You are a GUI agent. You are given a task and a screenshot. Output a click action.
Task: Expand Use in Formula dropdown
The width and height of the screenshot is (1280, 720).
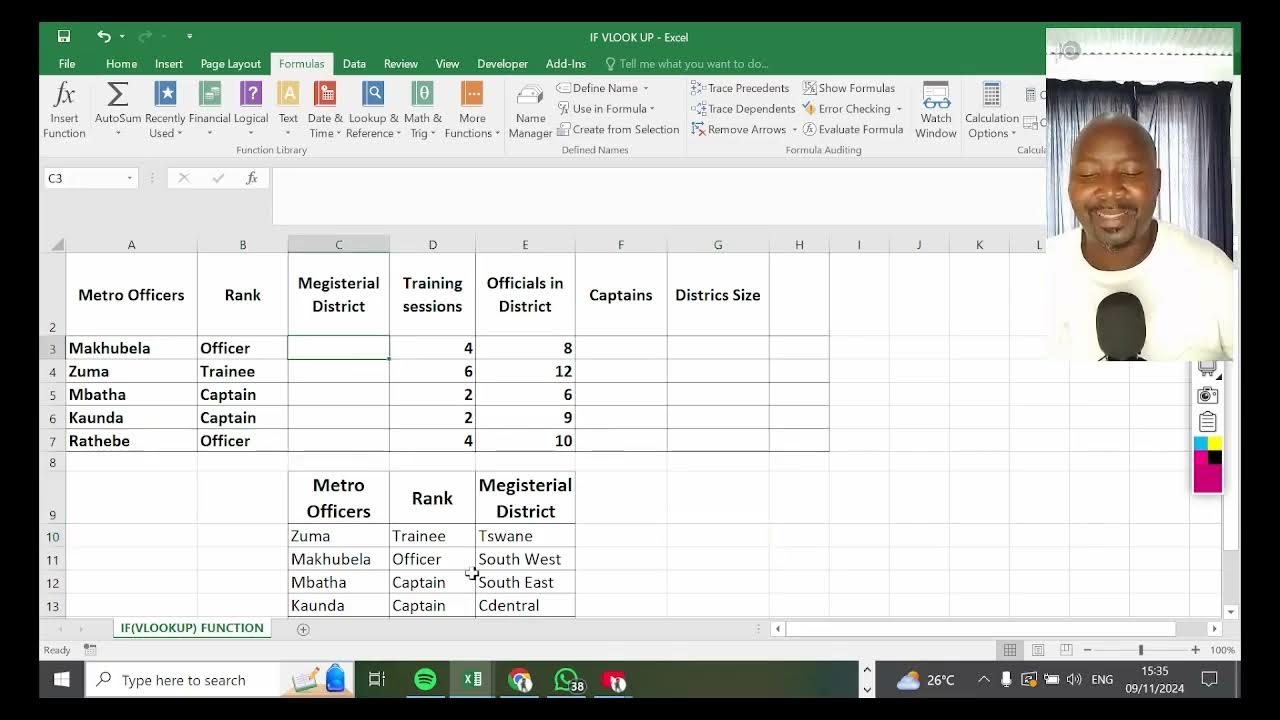pos(652,109)
